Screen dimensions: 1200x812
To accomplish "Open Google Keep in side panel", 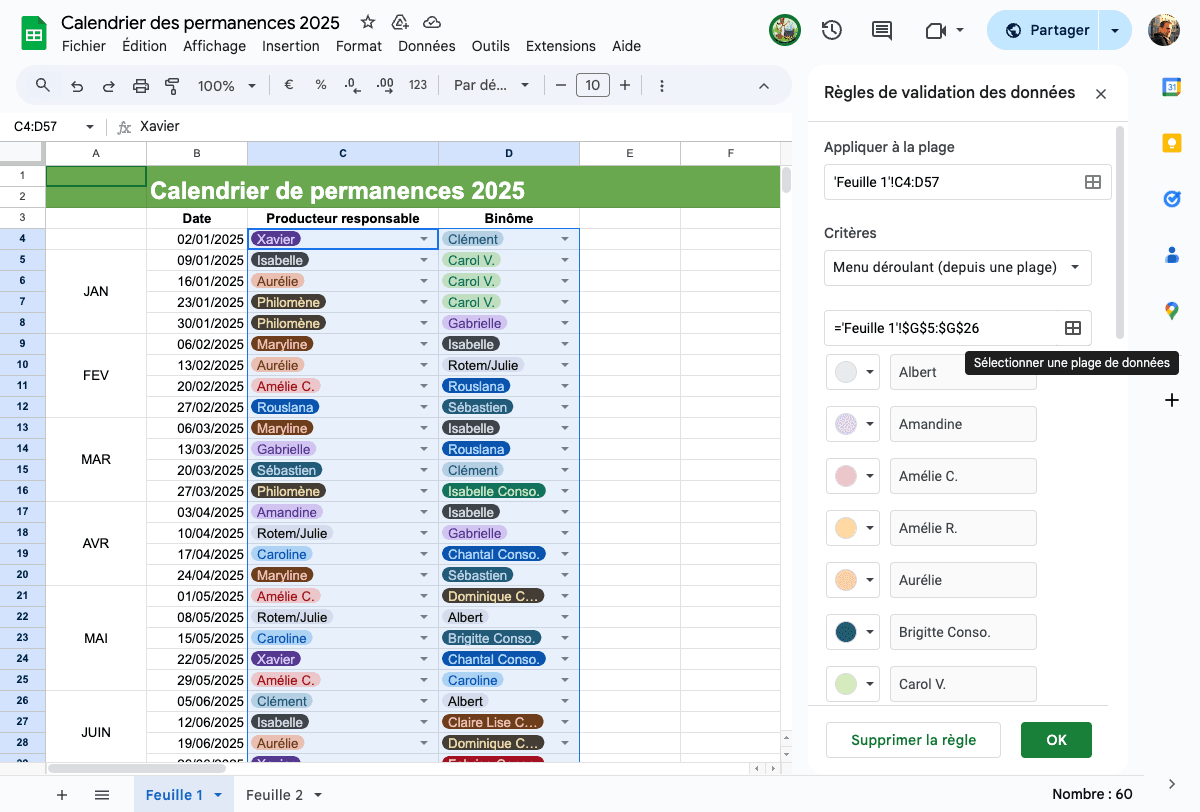I will click(1172, 143).
